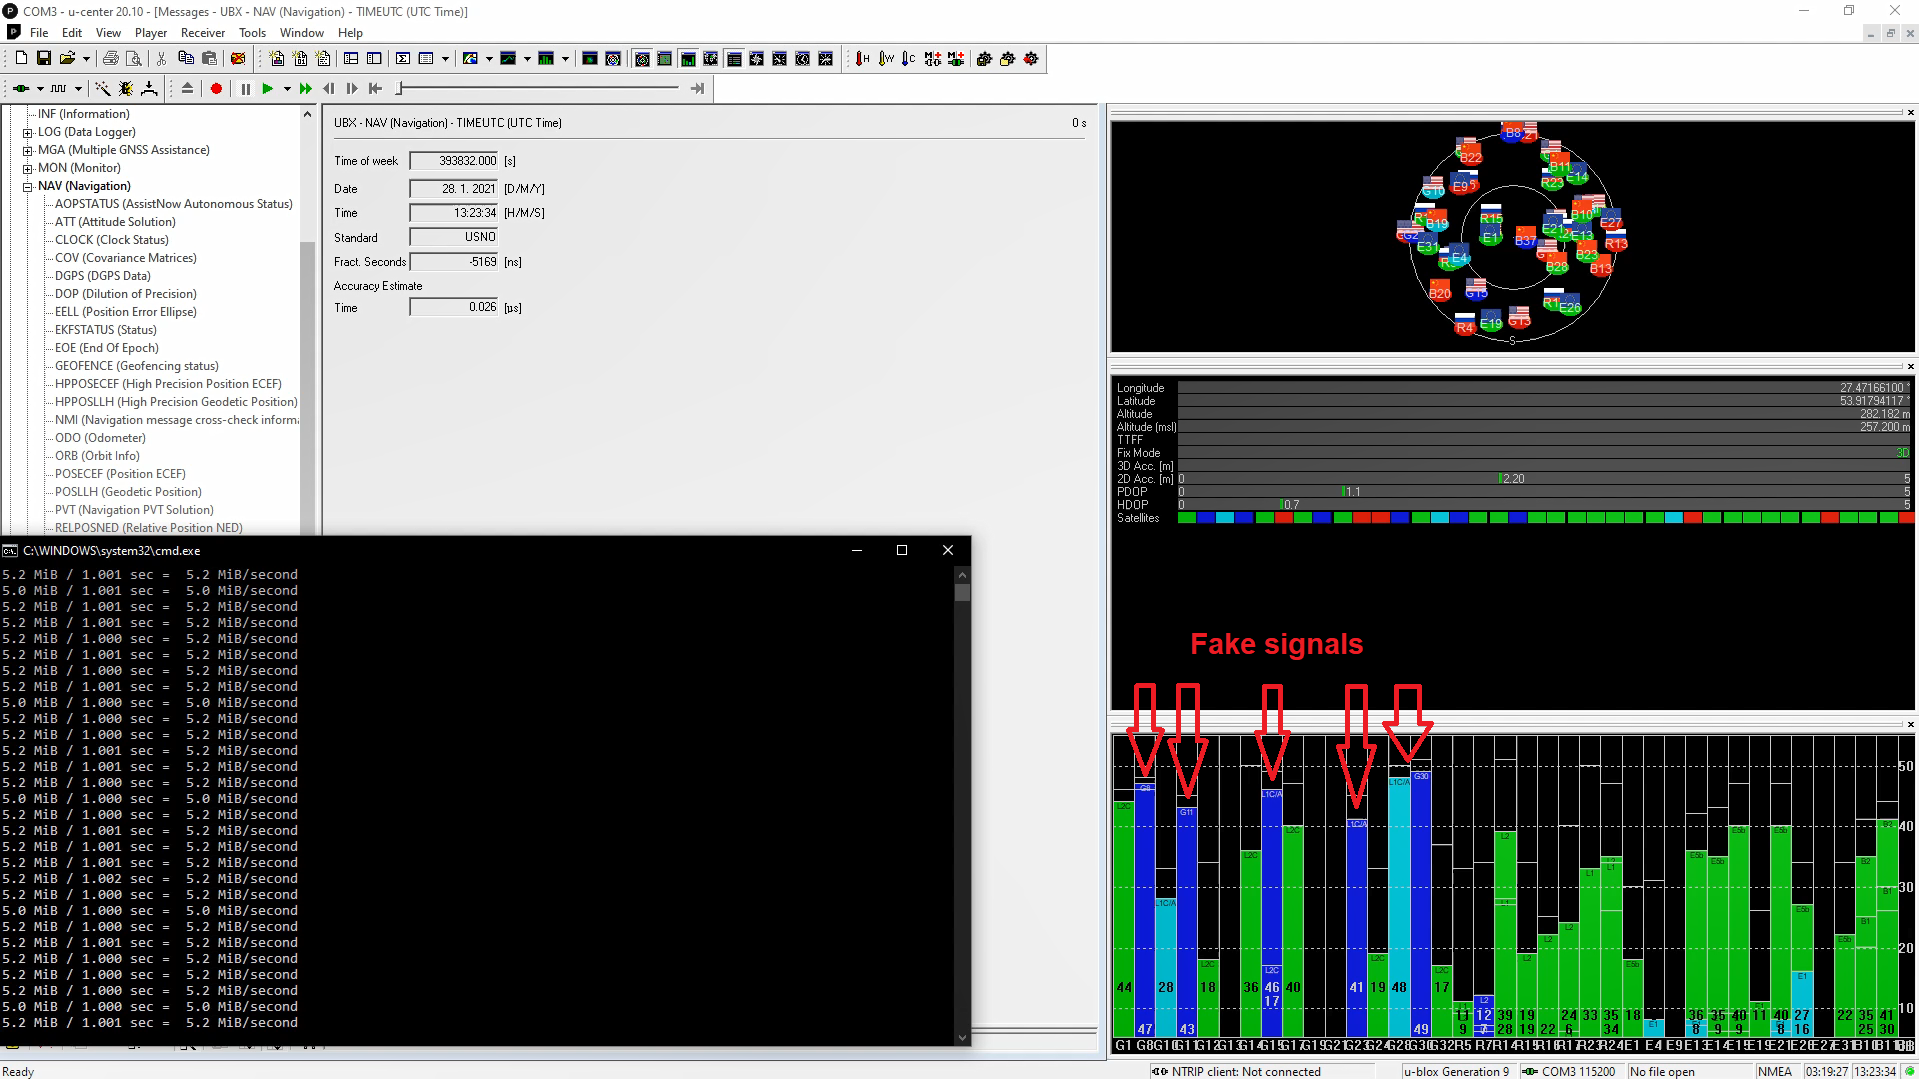This screenshot has height=1079, width=1919.
Task: Open the dropdown beside Open folder icon
Action: click(x=86, y=59)
